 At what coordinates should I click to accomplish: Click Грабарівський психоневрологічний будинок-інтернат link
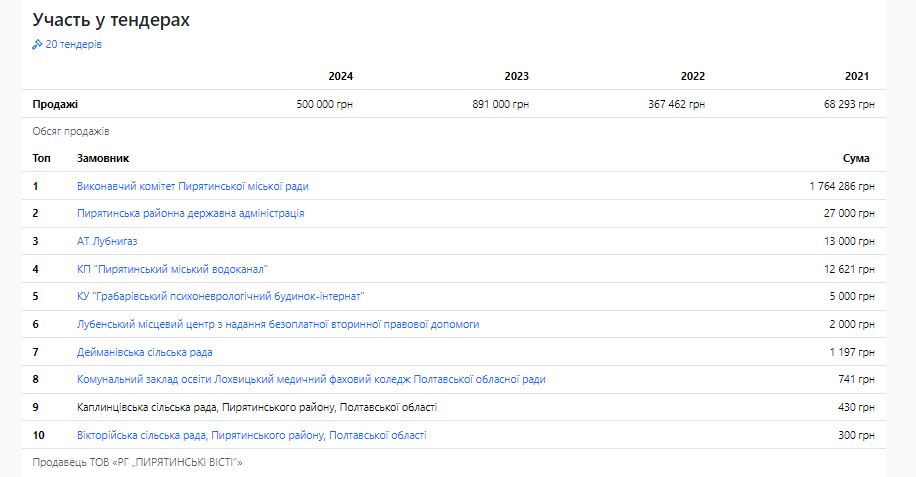[220, 297]
